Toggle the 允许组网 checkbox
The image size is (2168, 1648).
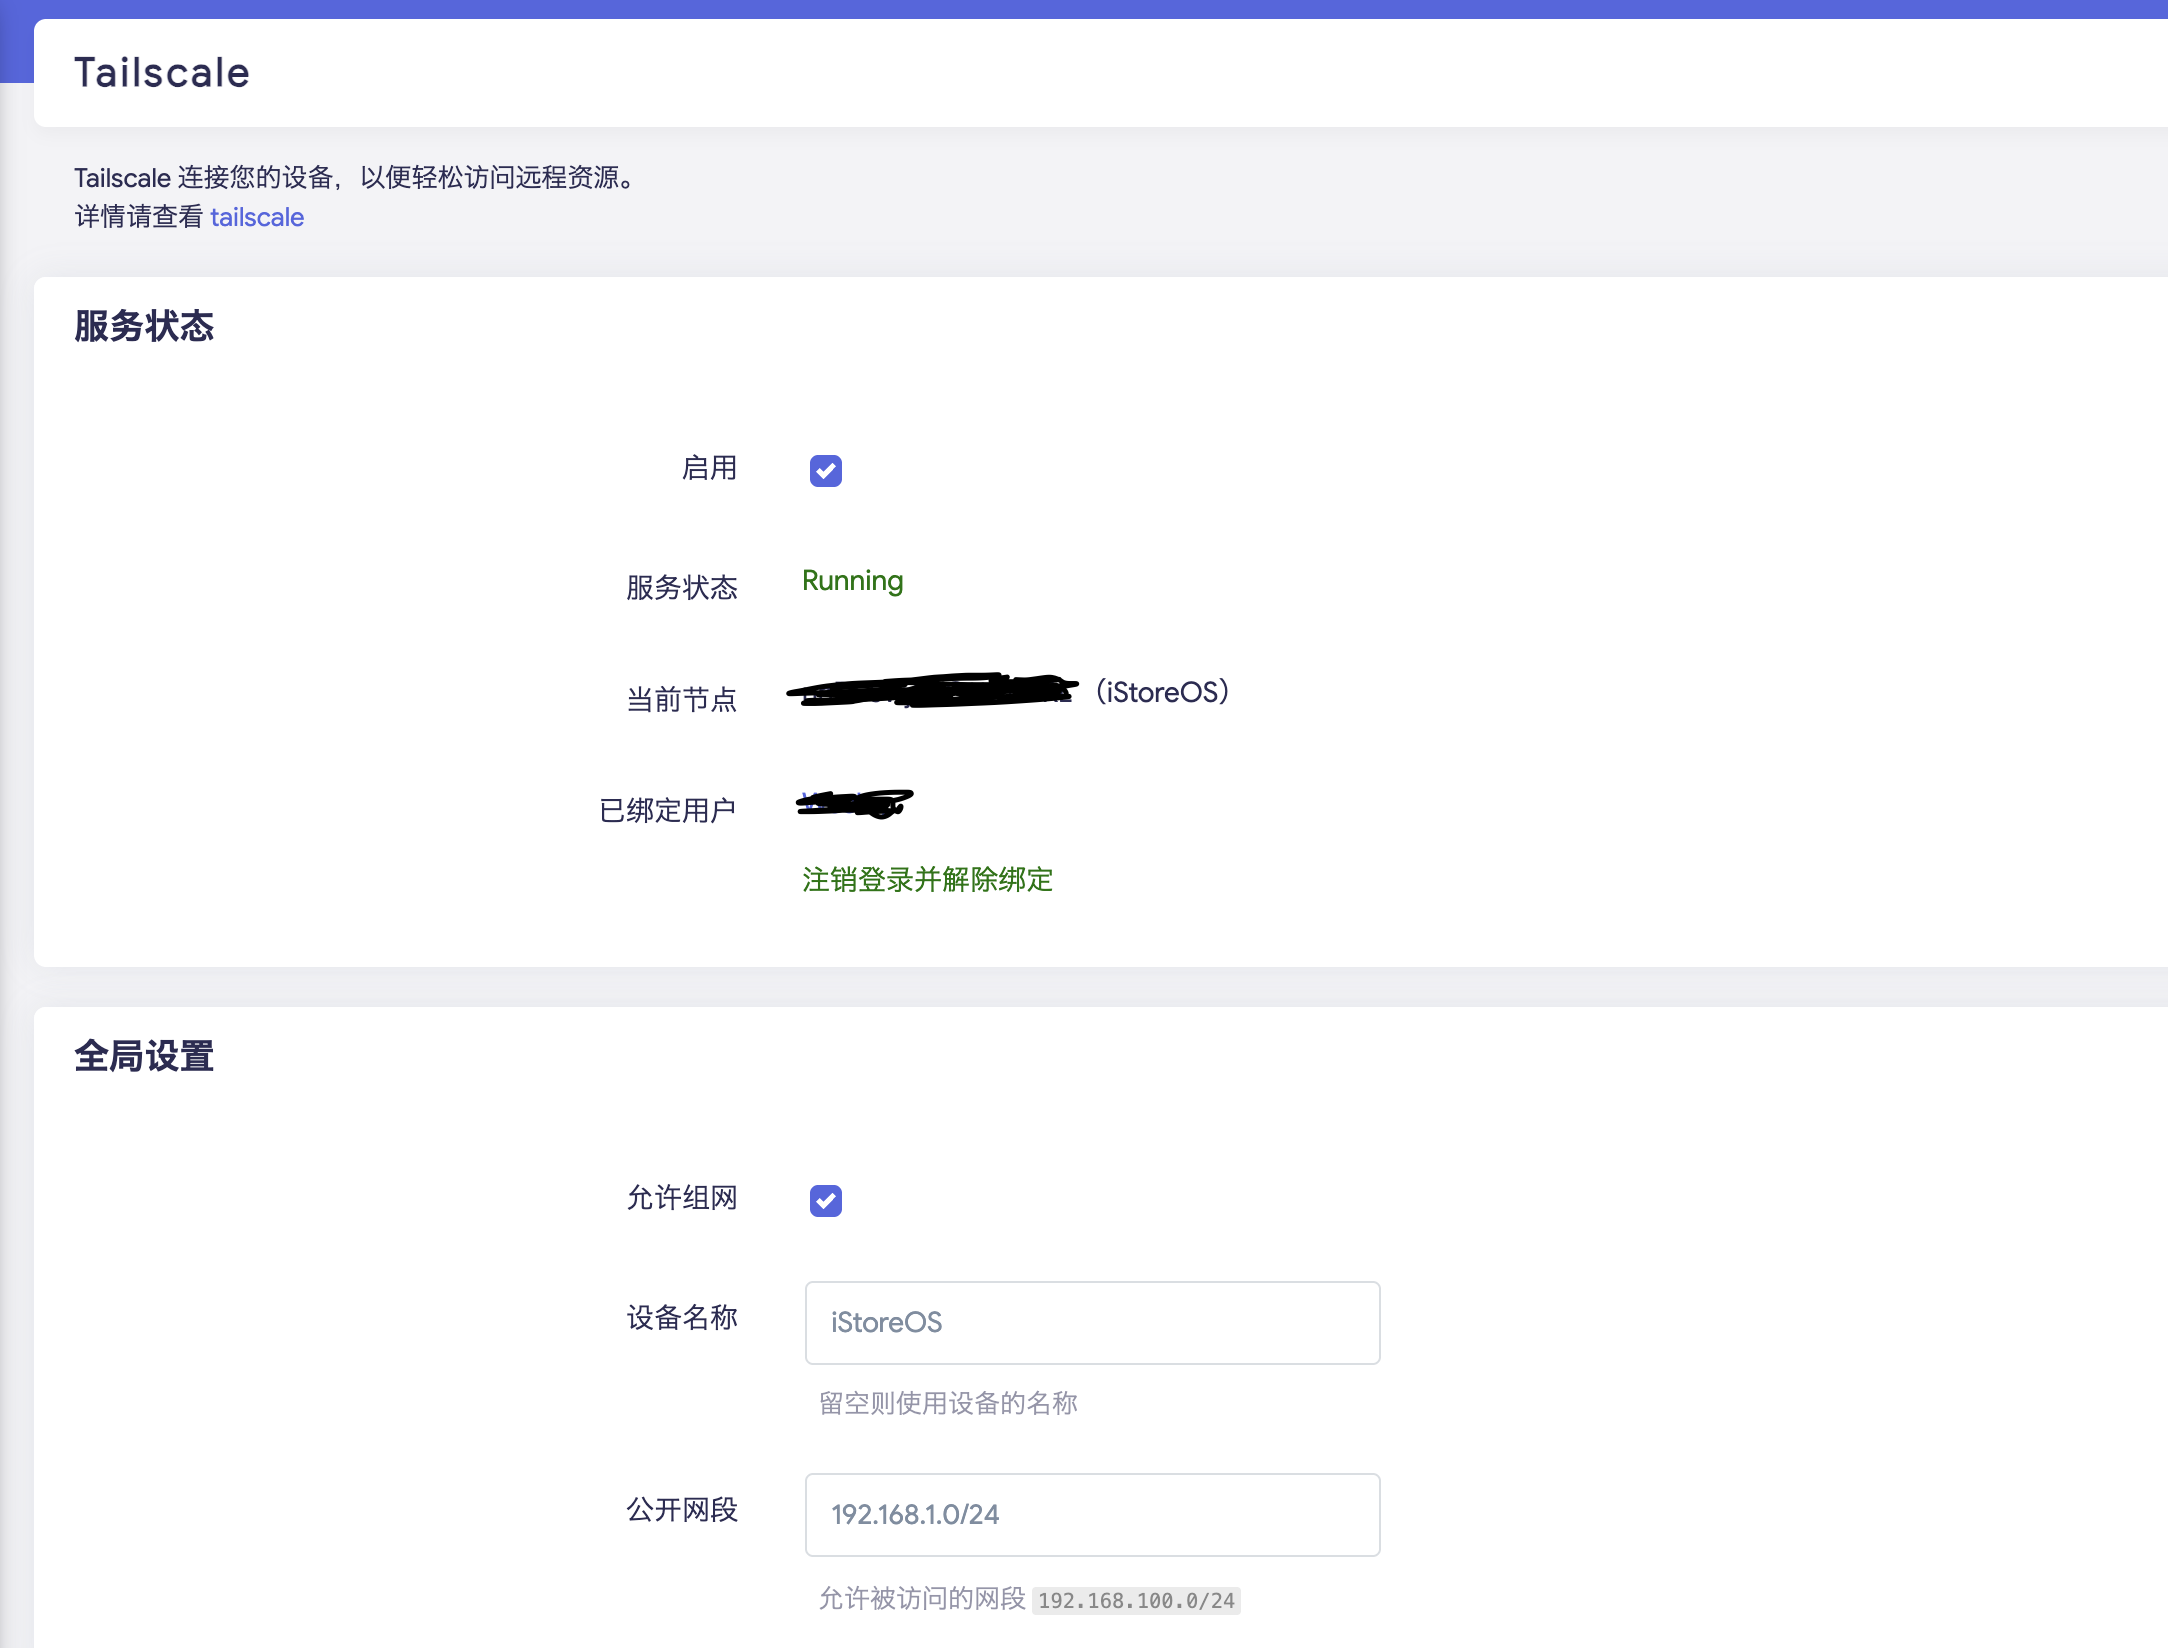click(x=826, y=1200)
